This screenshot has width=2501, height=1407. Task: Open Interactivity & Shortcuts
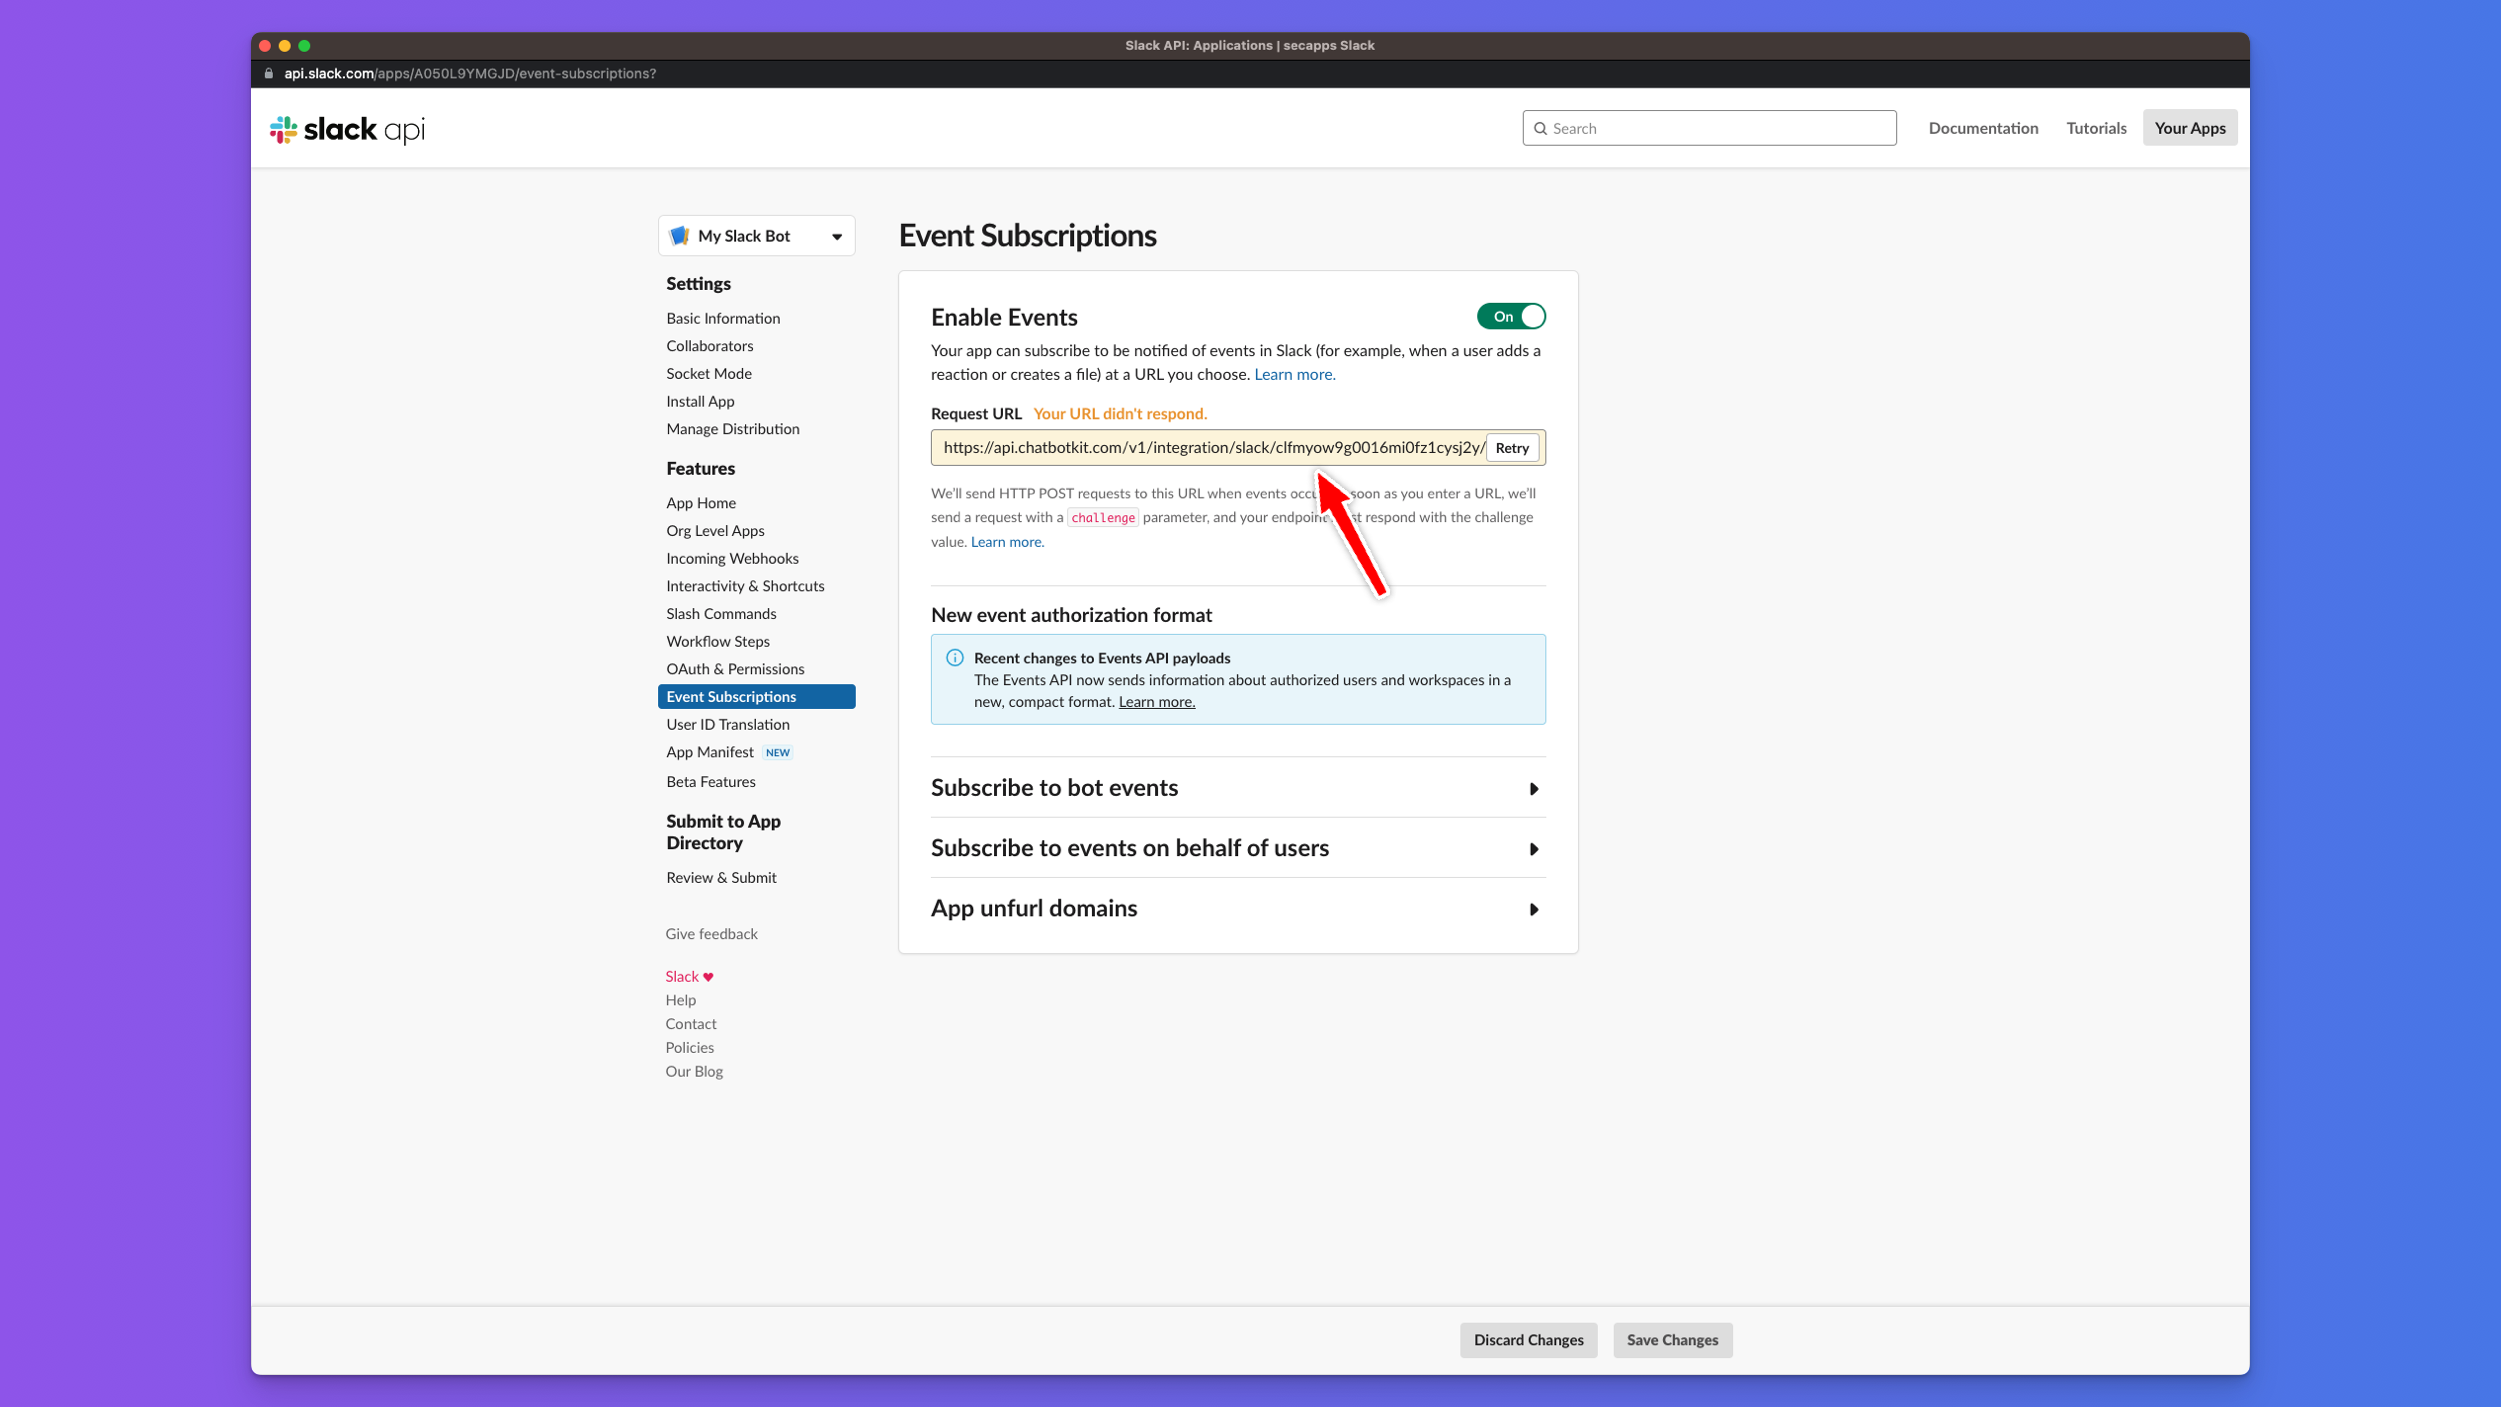point(745,586)
